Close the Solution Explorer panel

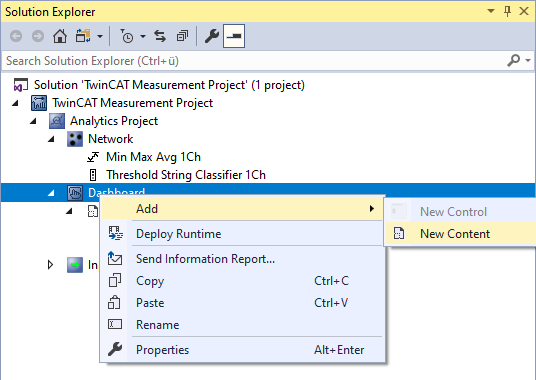524,11
